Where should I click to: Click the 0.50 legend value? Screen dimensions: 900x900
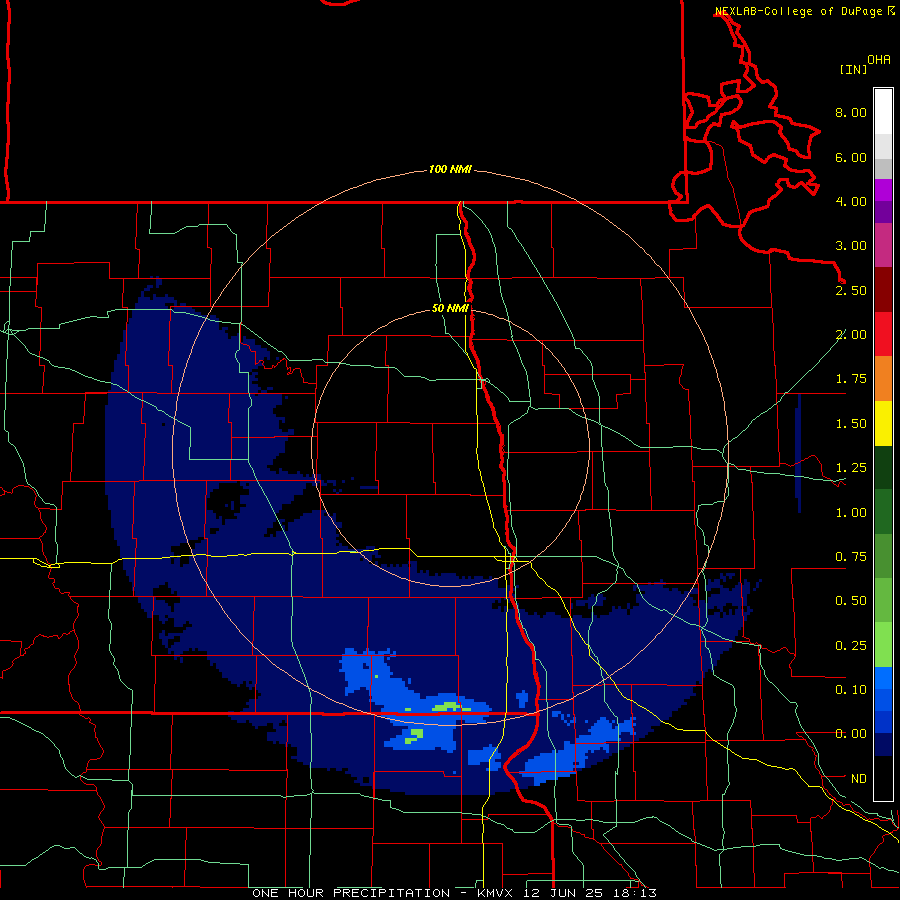851,601
